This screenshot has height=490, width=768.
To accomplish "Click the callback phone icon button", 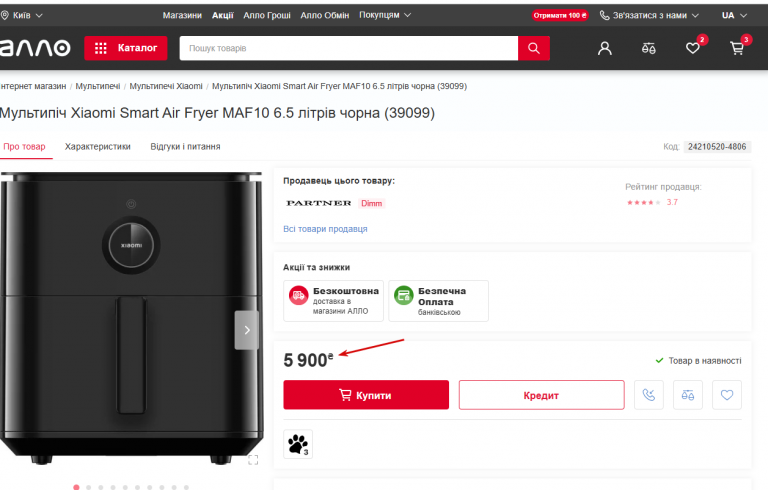I will [648, 394].
